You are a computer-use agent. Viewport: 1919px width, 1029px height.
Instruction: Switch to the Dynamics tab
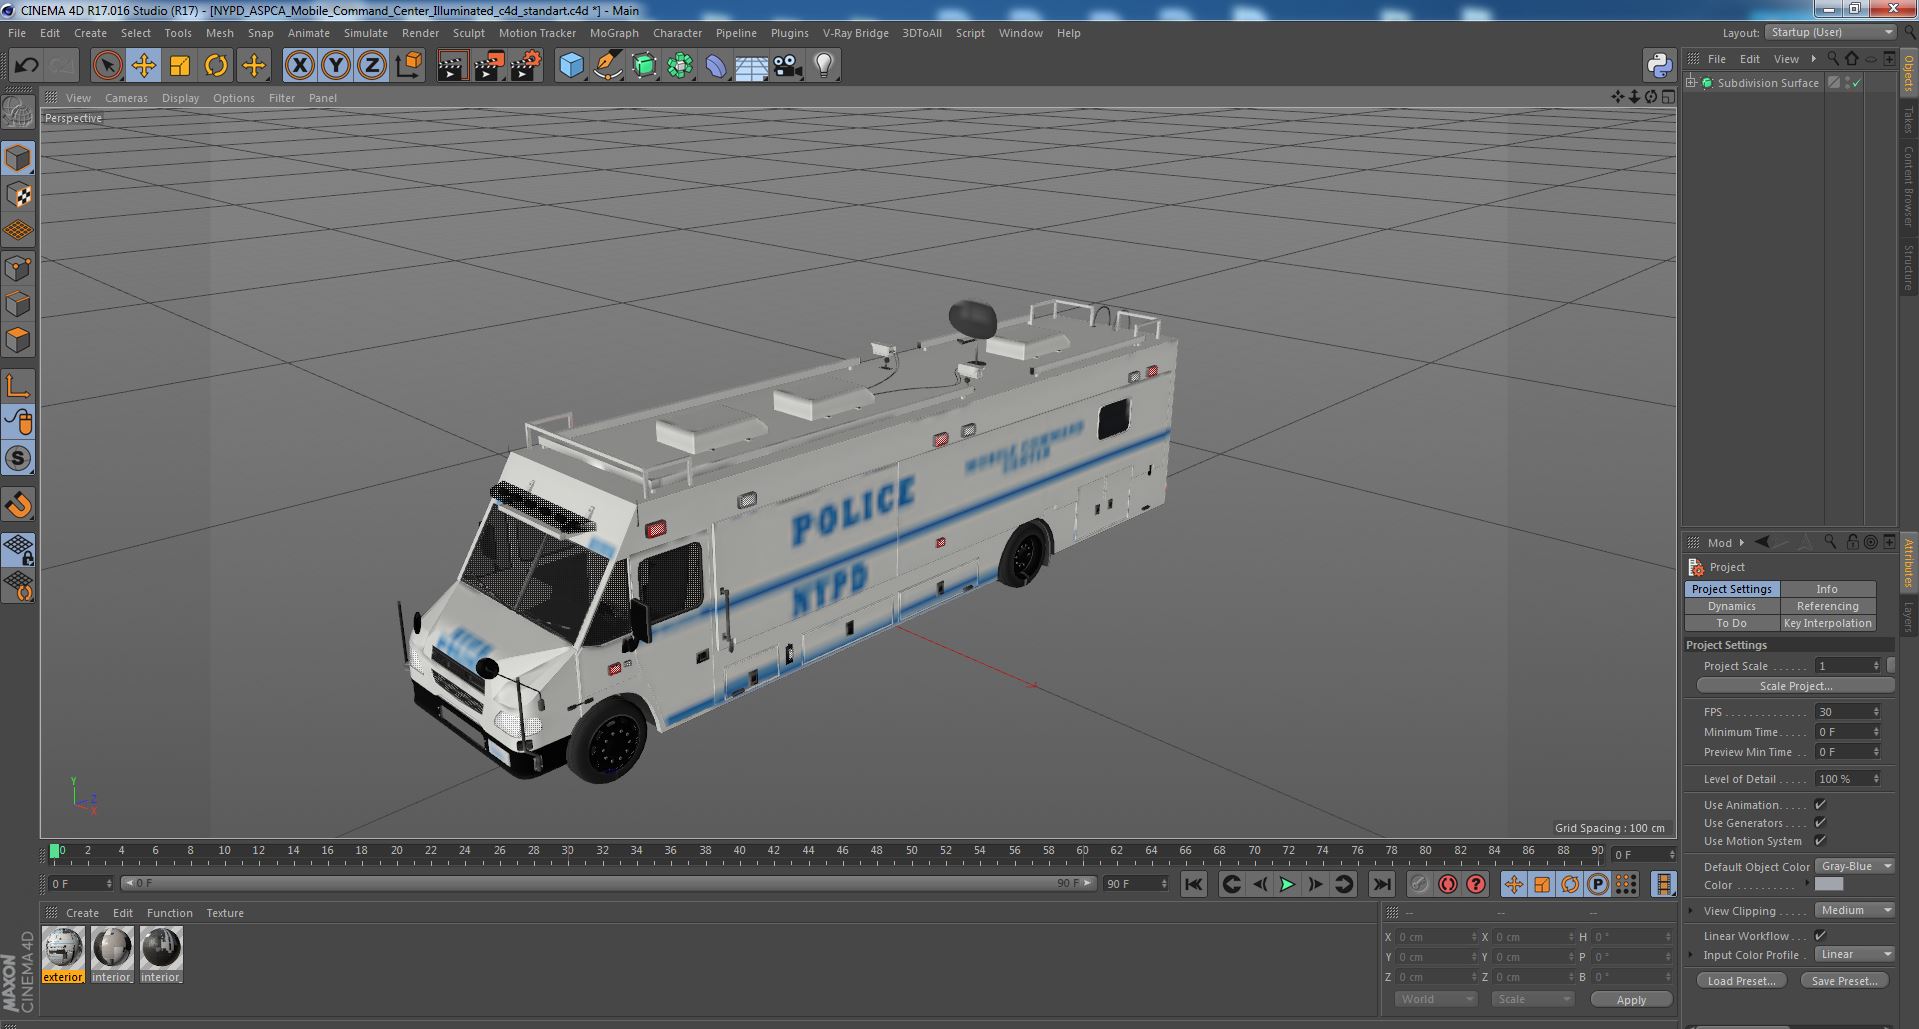click(x=1731, y=606)
